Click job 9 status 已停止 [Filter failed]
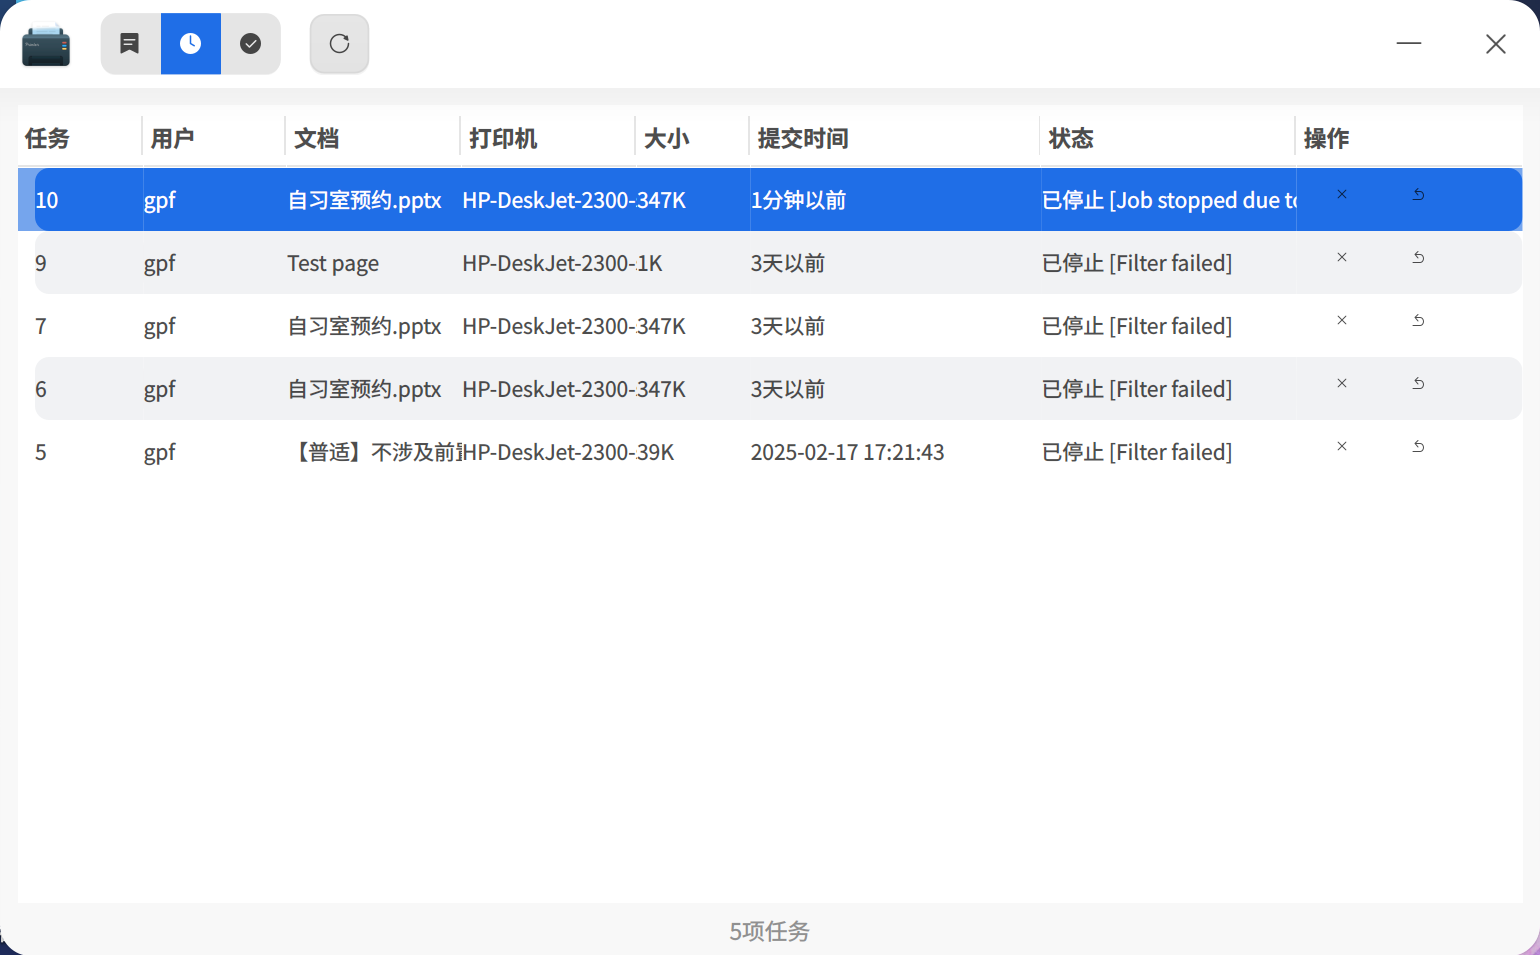1540x955 pixels. (x=1137, y=263)
